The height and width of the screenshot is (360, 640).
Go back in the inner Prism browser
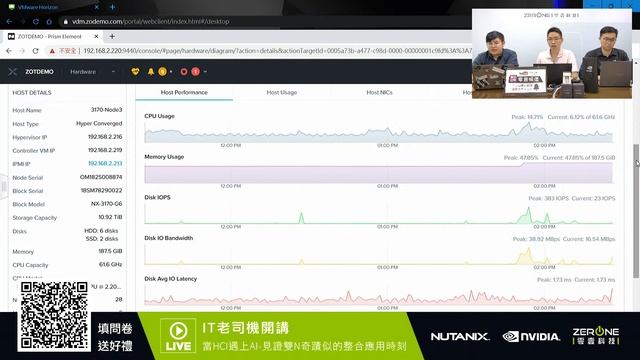click(x=9, y=51)
